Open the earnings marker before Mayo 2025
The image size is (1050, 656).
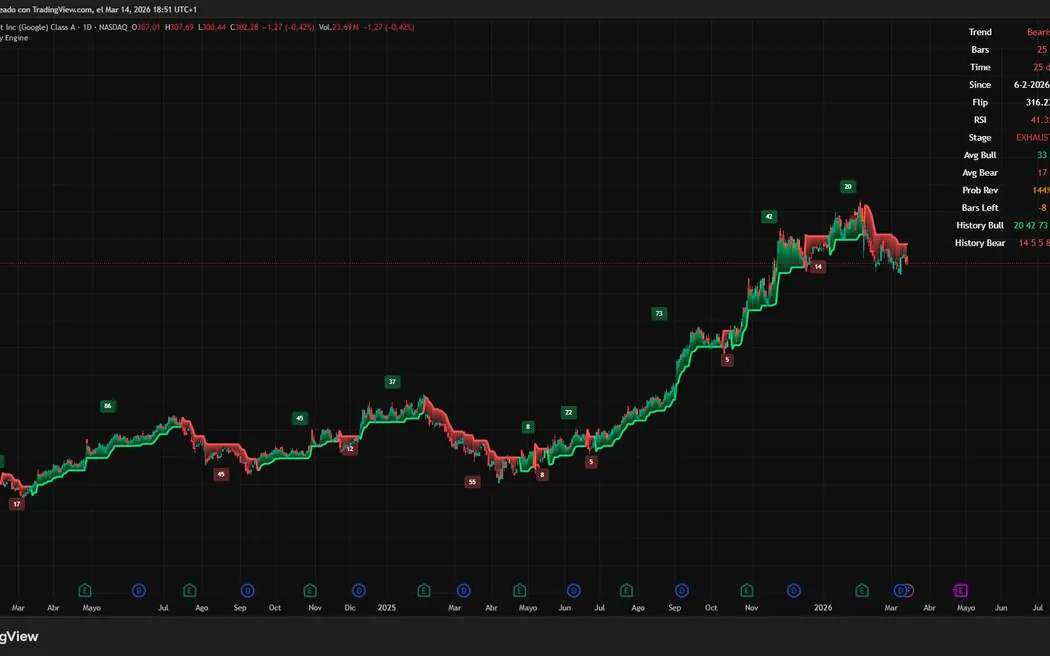tap(520, 590)
